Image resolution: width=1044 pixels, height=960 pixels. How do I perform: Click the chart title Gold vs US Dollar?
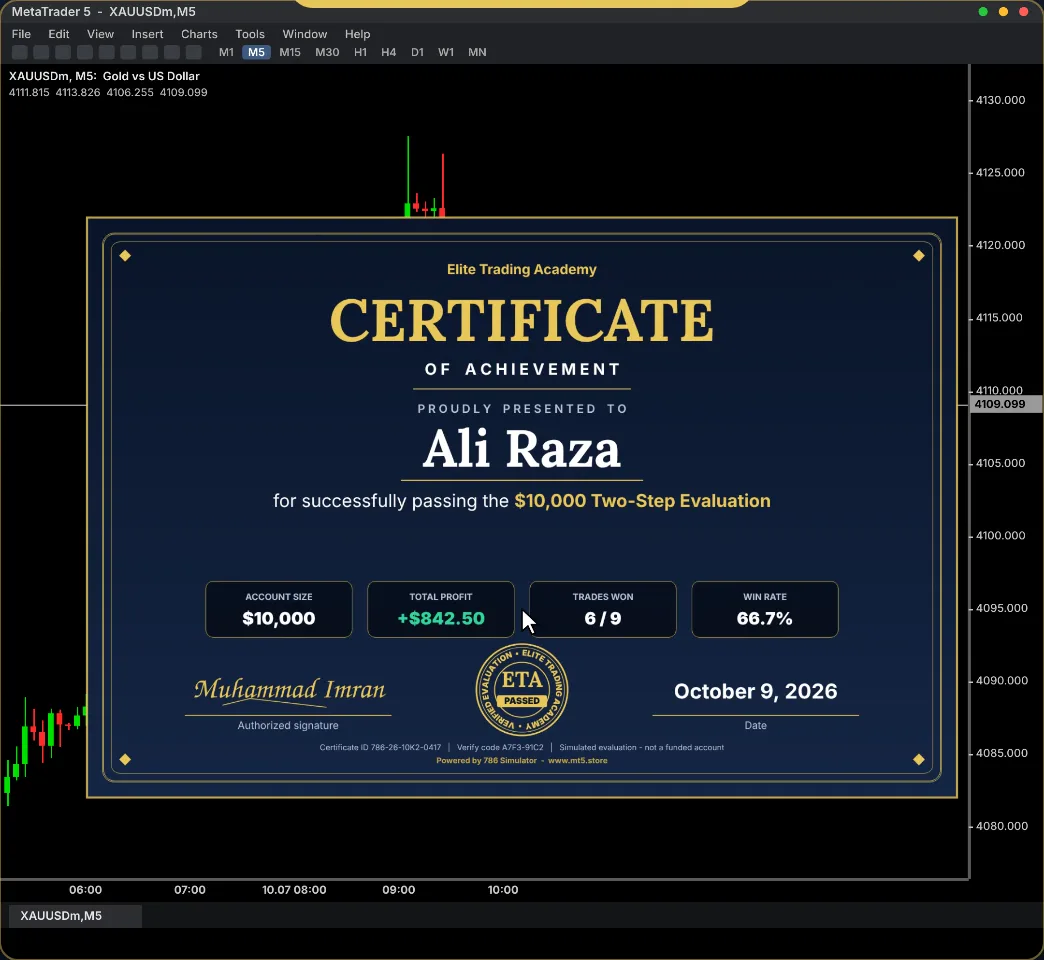tap(151, 76)
